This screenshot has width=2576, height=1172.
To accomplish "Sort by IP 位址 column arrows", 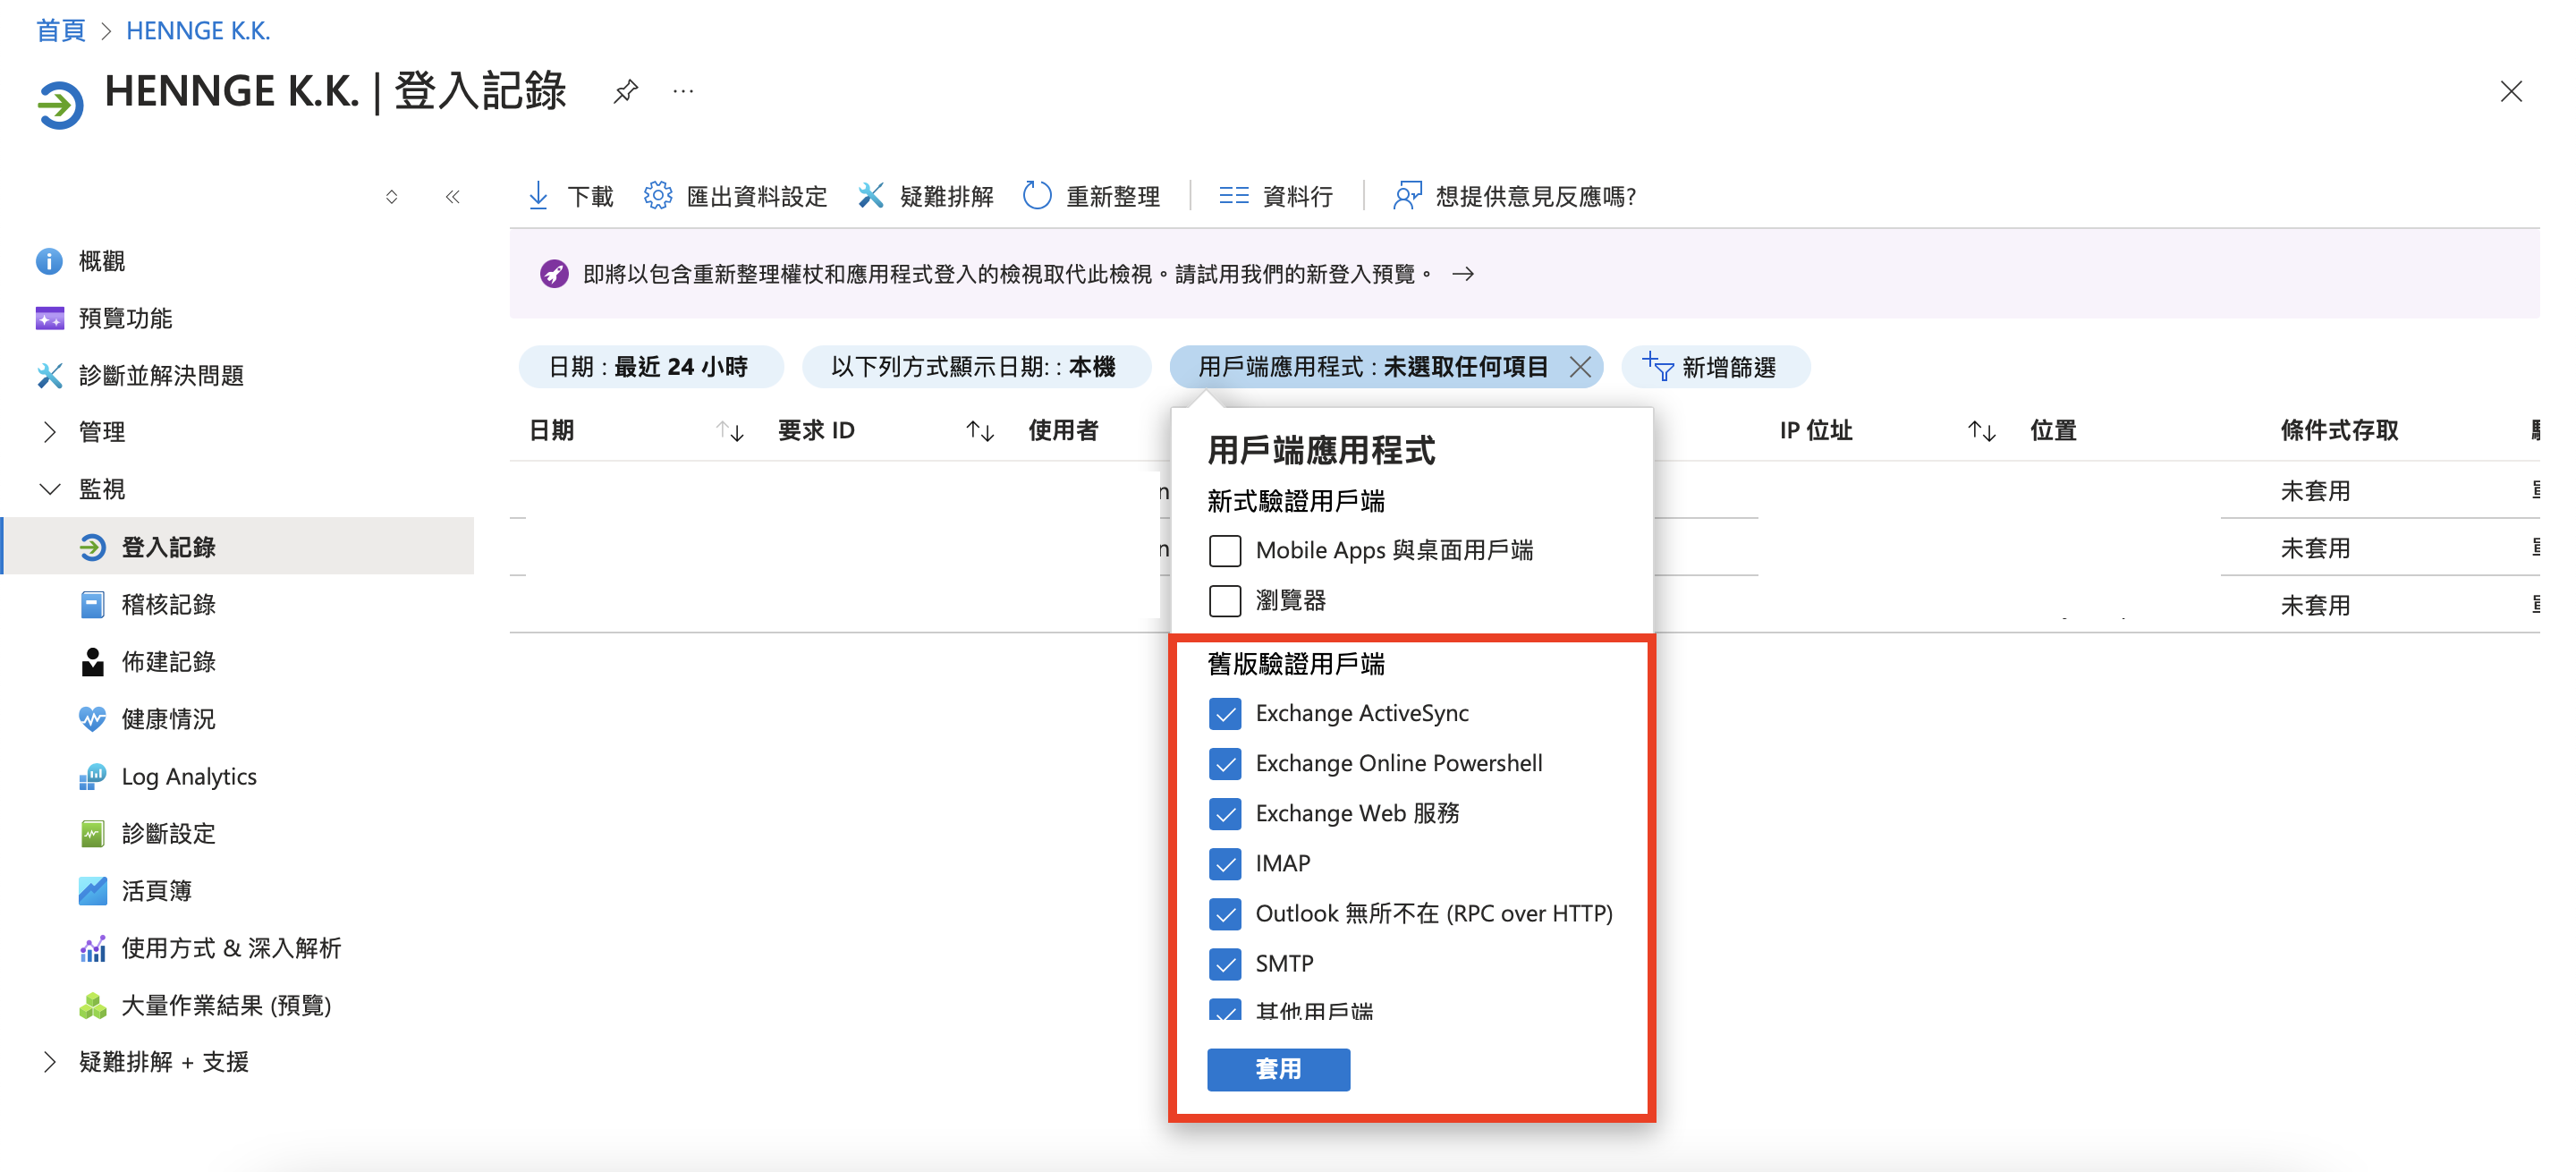I will [x=1982, y=431].
